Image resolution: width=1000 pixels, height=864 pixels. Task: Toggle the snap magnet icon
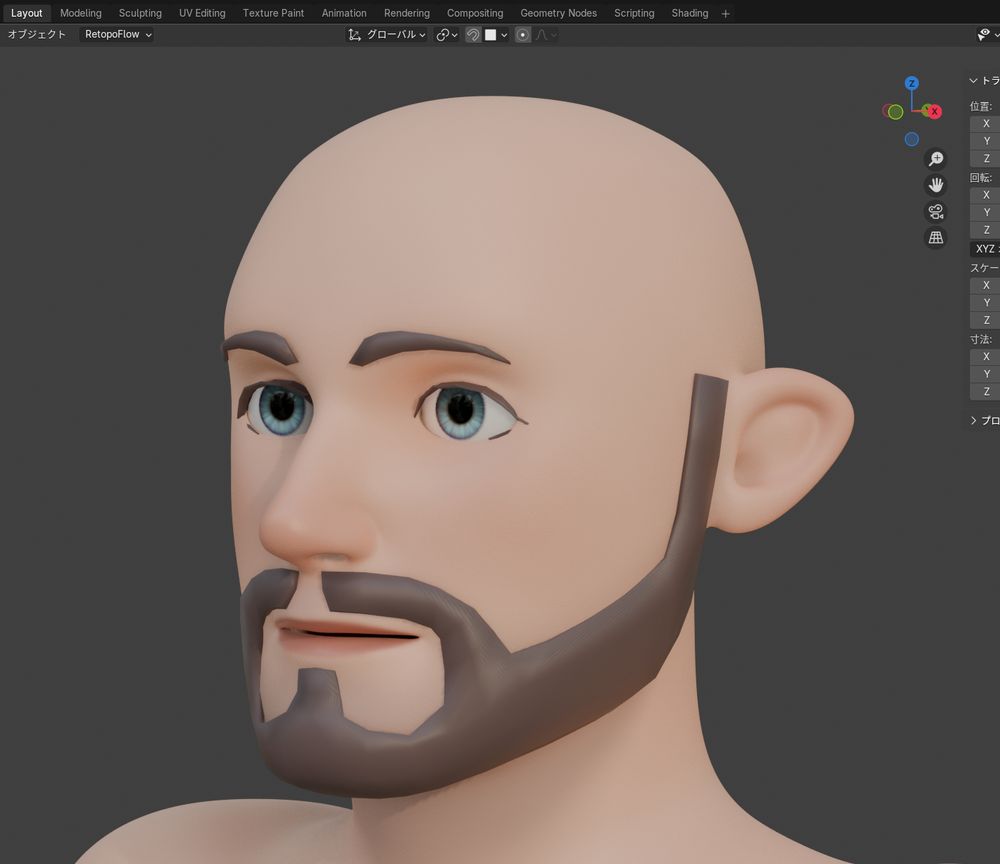point(473,34)
